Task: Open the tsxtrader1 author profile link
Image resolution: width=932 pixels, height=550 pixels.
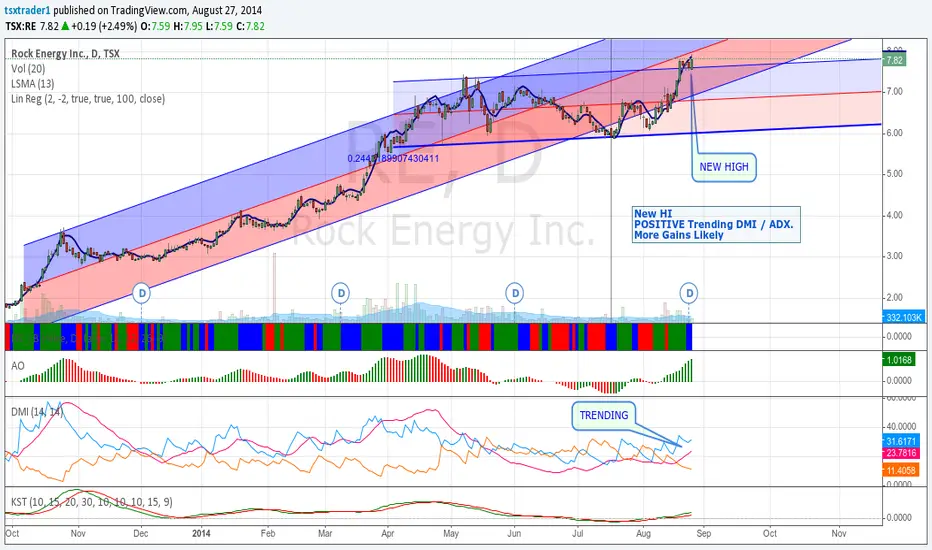Action: click(x=27, y=10)
